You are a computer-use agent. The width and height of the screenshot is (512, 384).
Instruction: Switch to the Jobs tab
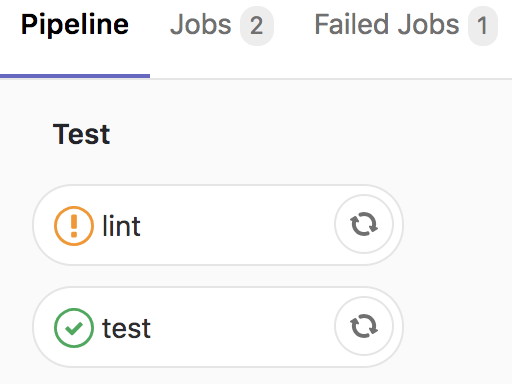pyautogui.click(x=222, y=25)
